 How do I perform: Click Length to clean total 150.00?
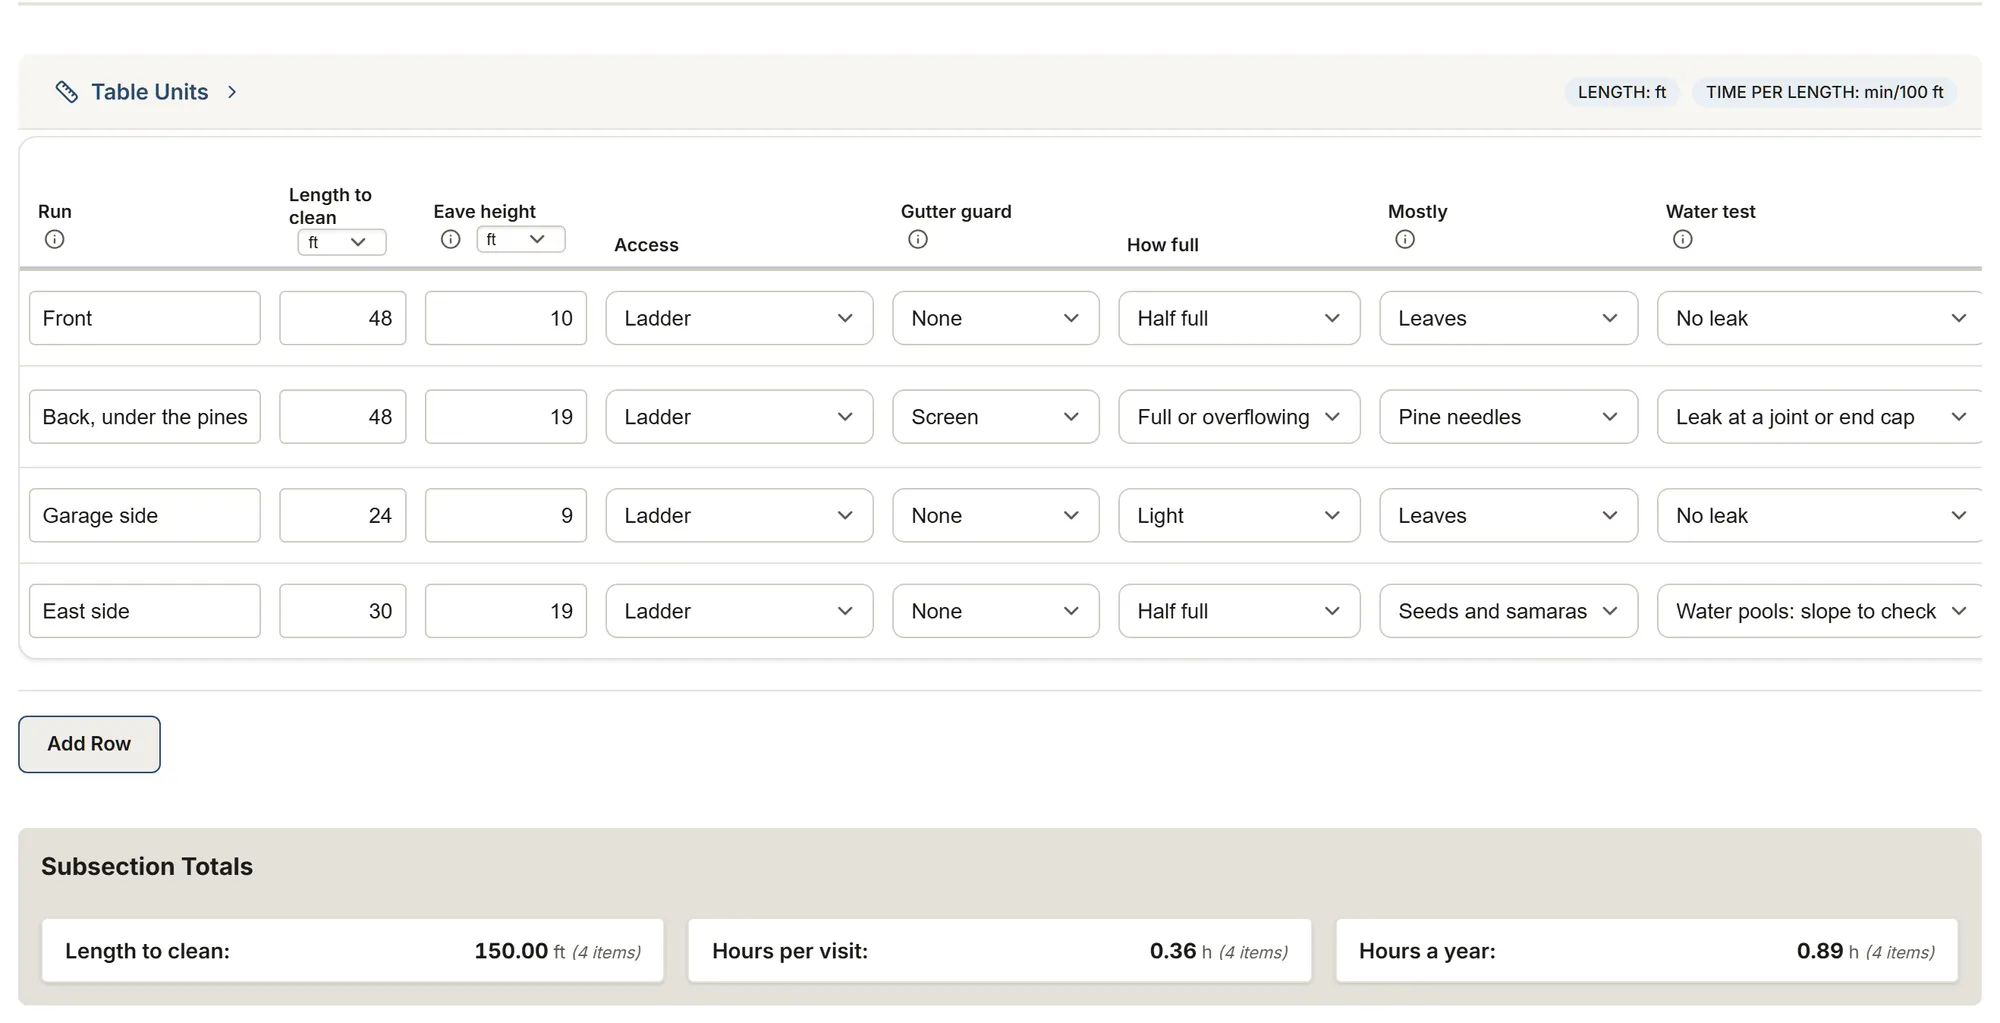point(511,951)
